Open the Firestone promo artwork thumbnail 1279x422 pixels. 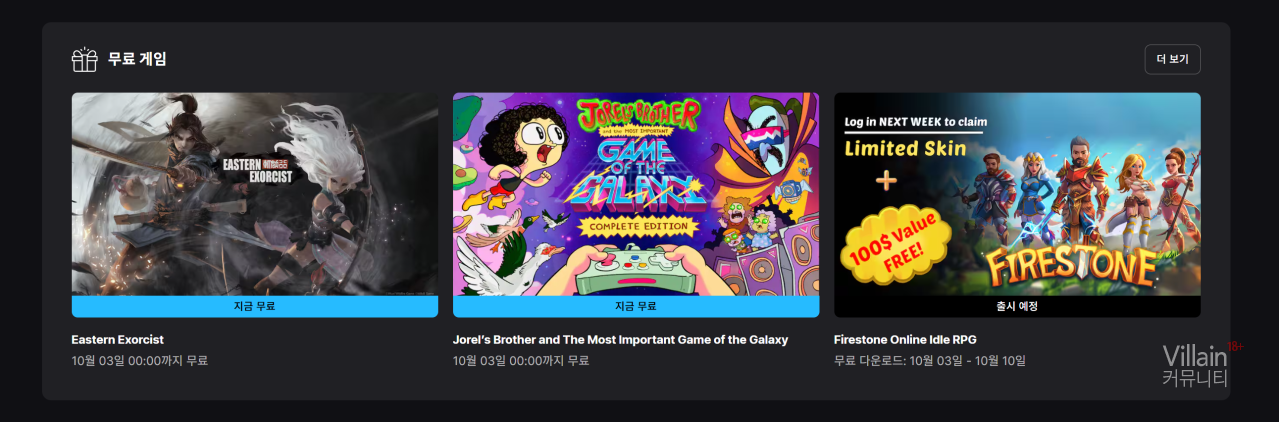coord(1017,194)
